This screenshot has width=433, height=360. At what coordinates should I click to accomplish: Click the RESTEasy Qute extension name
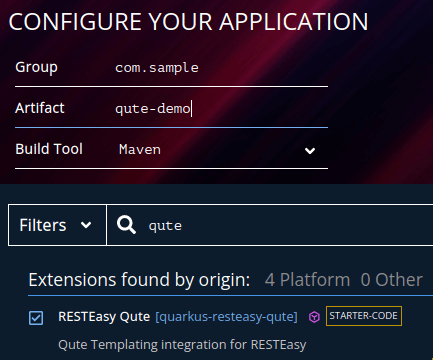[x=104, y=316]
